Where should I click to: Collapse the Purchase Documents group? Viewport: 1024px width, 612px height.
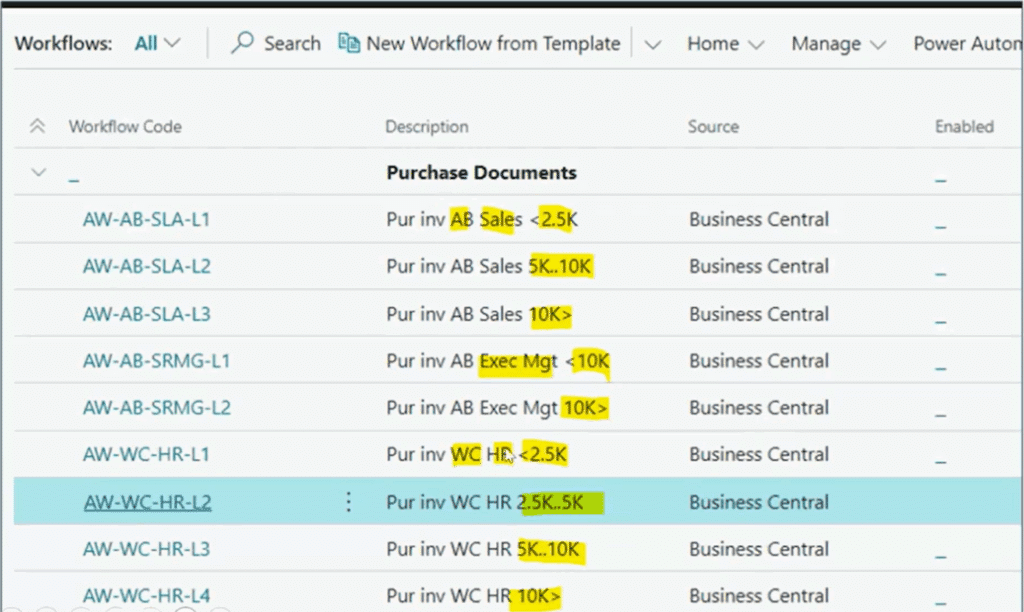[37, 171]
